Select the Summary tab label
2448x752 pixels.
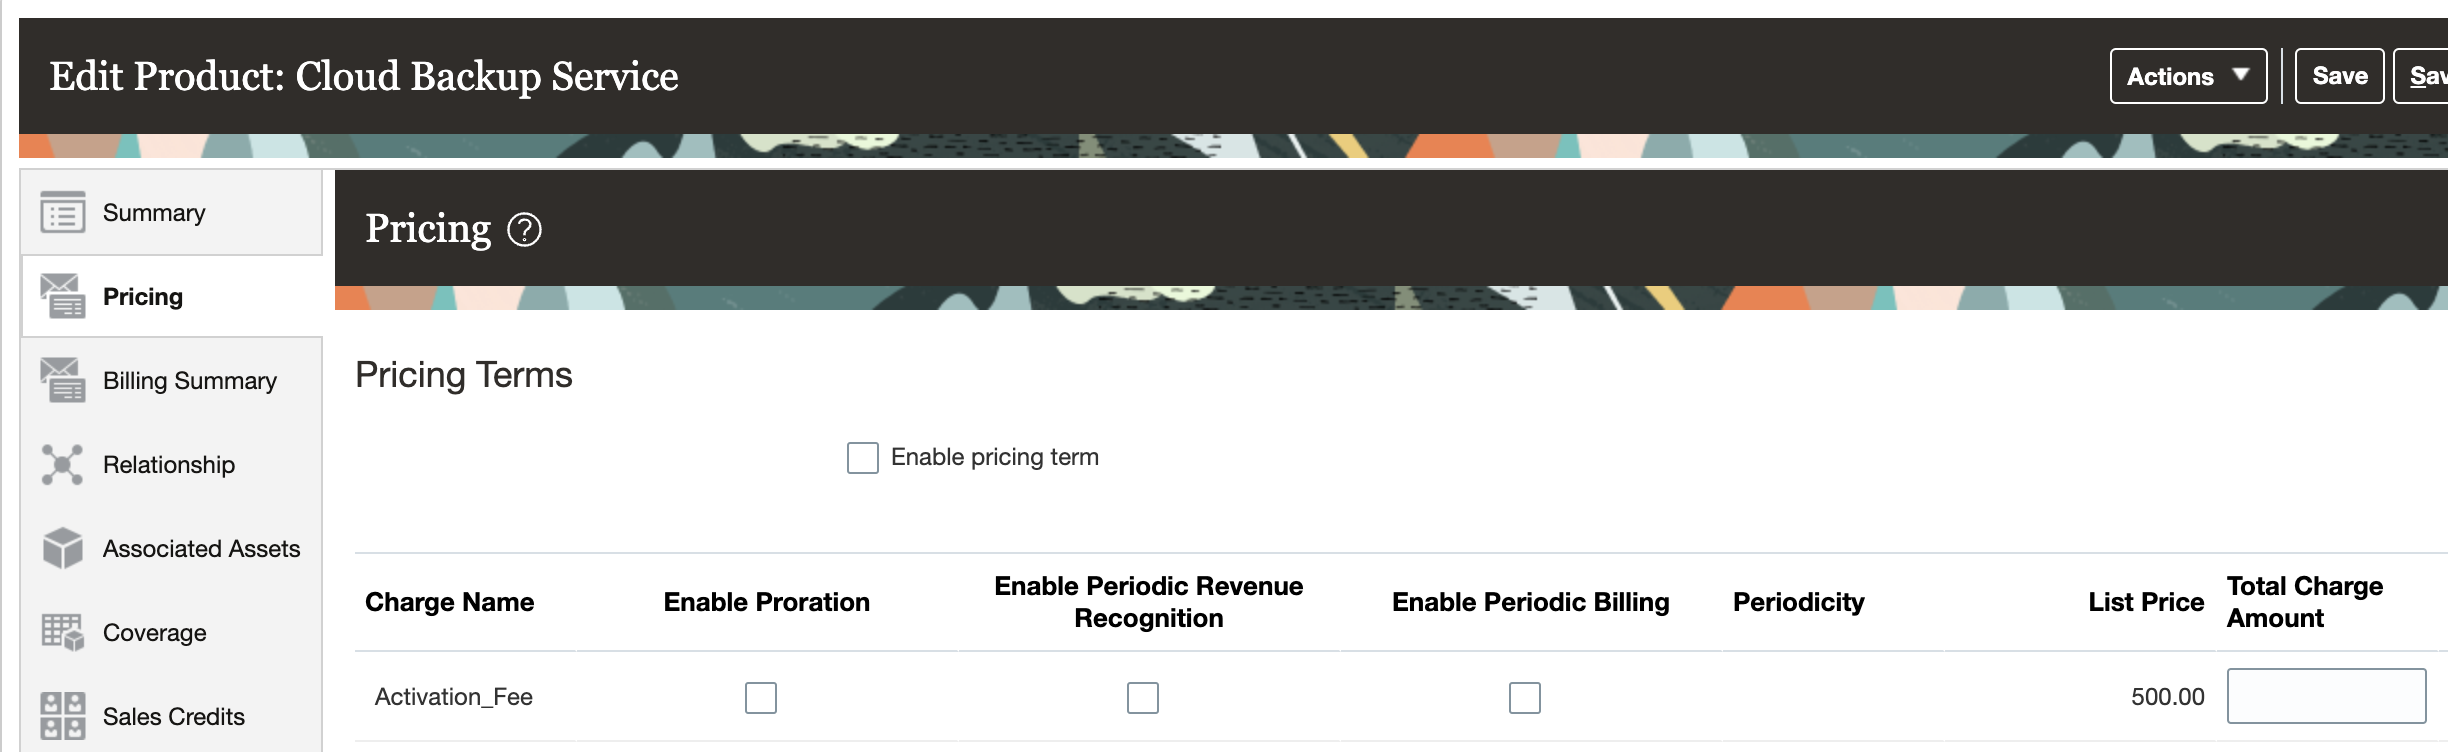[154, 213]
